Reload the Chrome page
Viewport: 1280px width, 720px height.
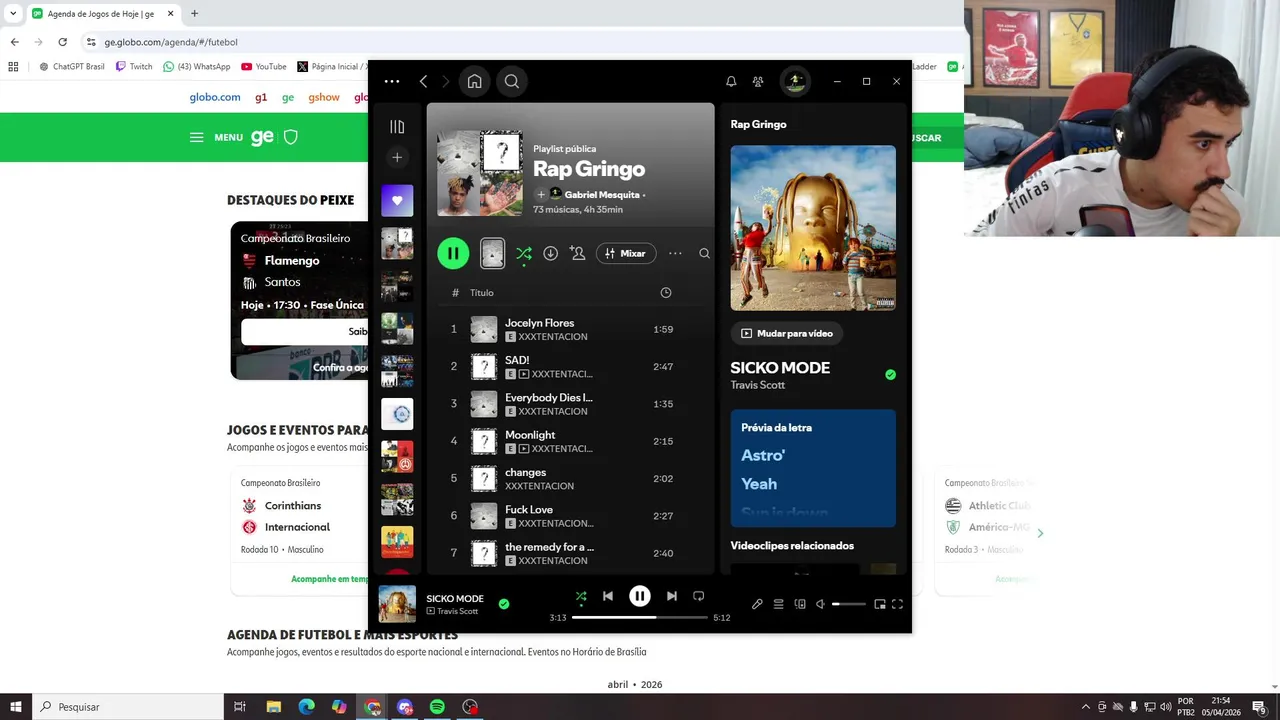click(x=62, y=42)
